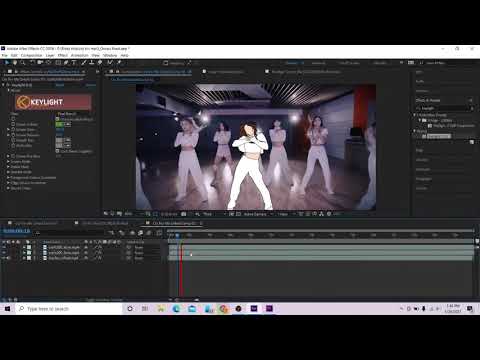Toggle the Lock Biases Together checkbox
The width and height of the screenshot is (480, 360).
point(57,151)
